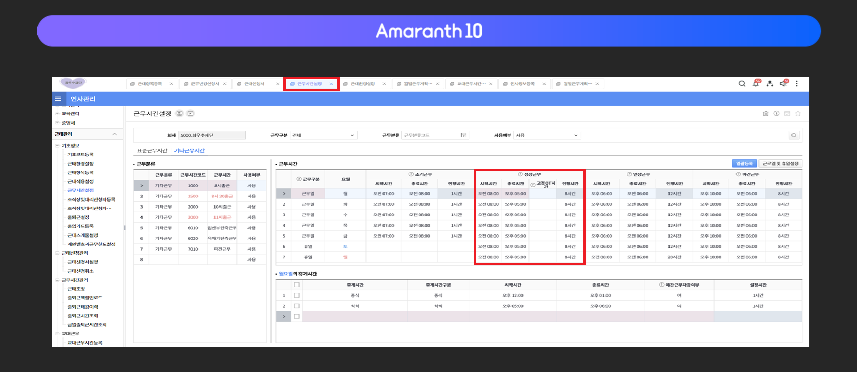857x372 pixels.
Task: Select row 3 with code 2000 in left table
Action: coord(200,208)
